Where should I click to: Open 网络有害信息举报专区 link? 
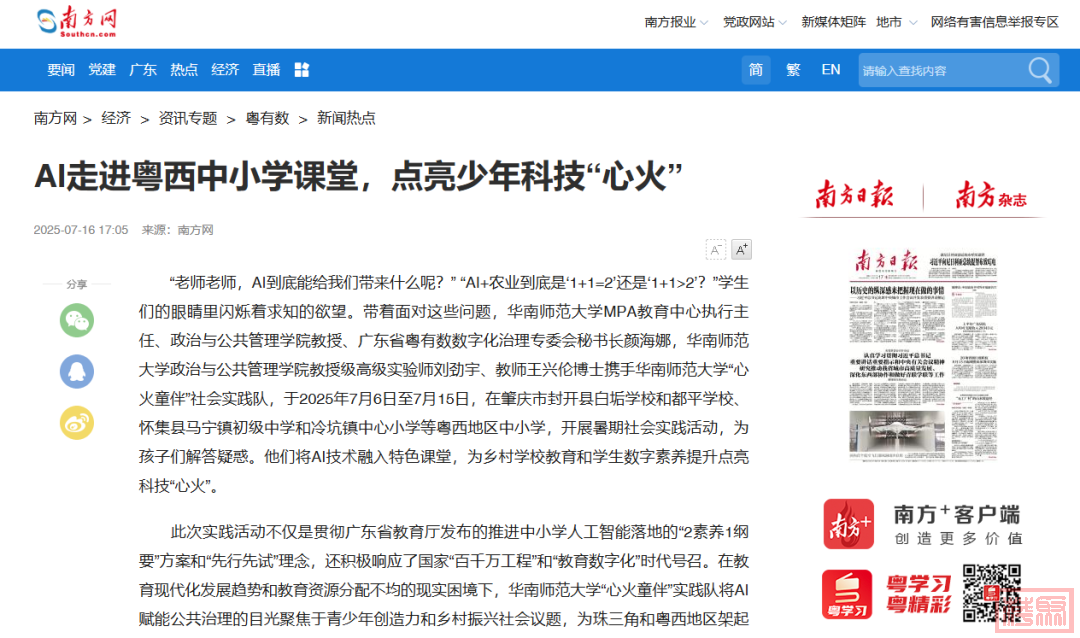(x=994, y=22)
